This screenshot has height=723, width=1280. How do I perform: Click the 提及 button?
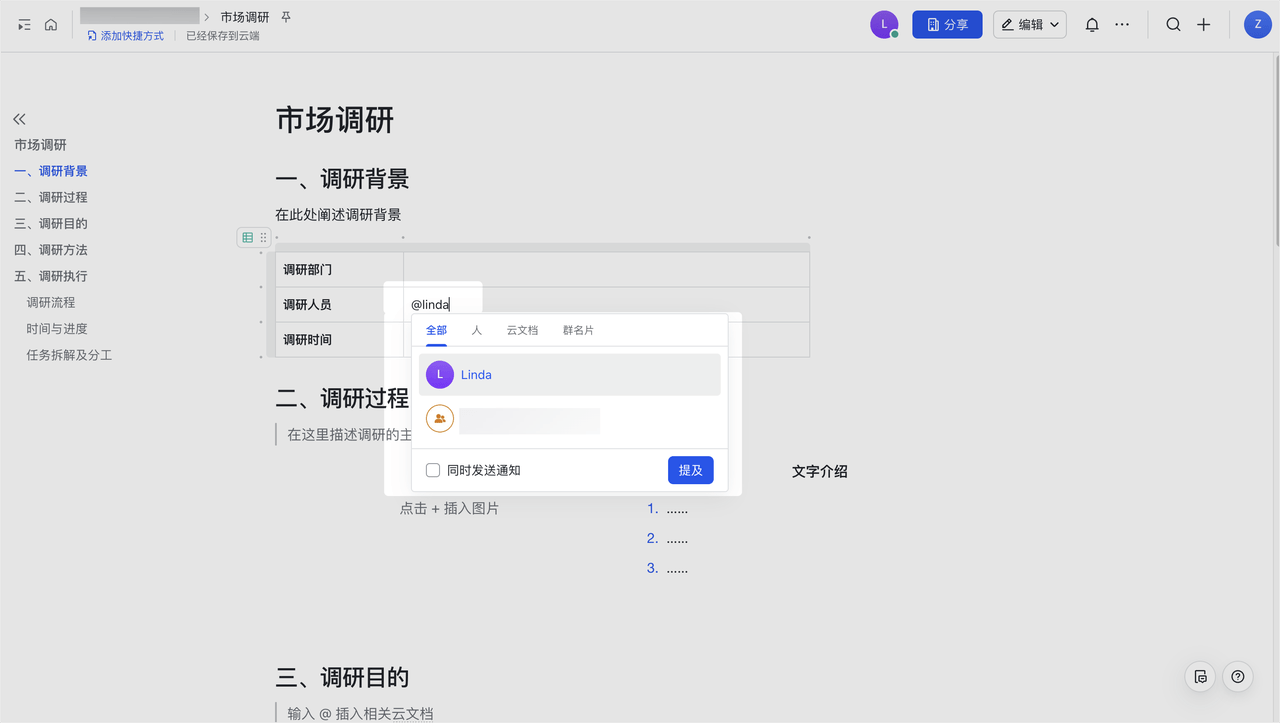click(690, 470)
